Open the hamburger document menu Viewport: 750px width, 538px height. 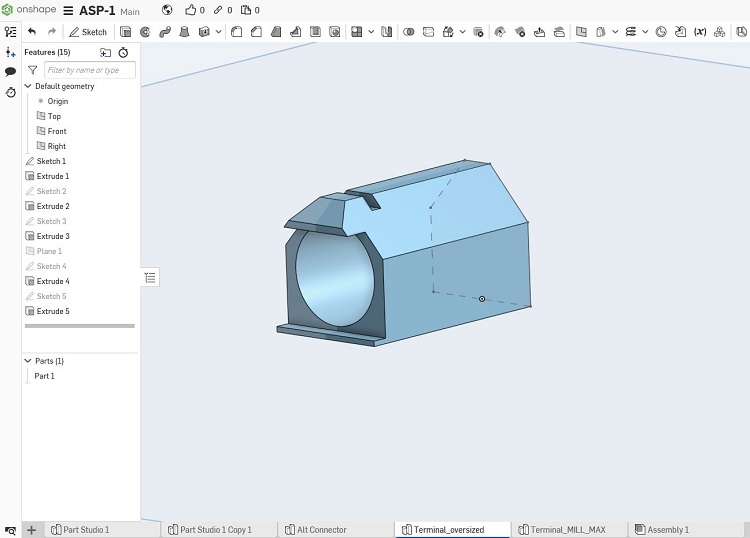tap(68, 11)
